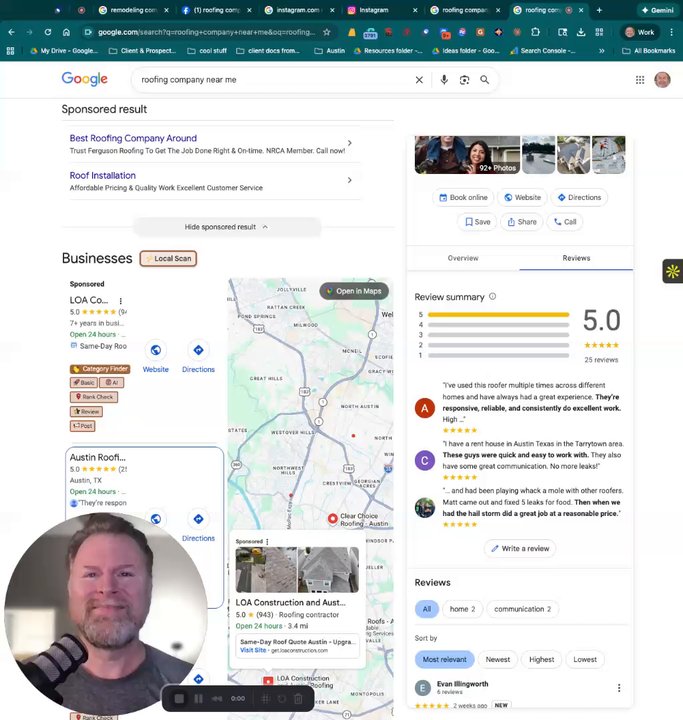Open review summary info icon

coord(492,297)
